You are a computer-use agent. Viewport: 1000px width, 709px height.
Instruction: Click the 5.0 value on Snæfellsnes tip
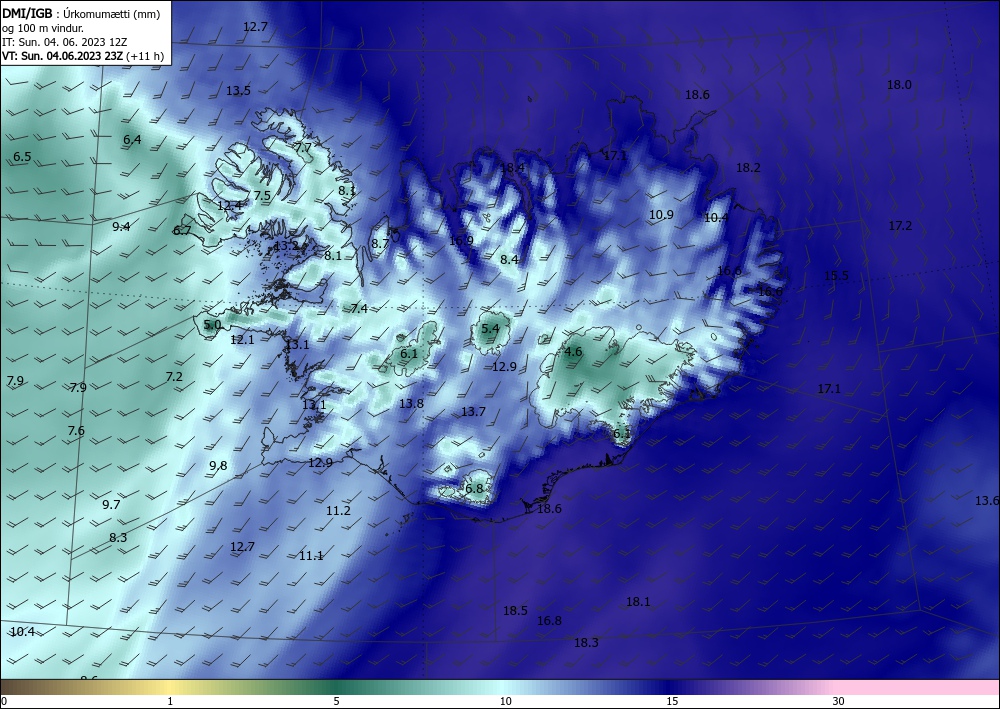pos(212,325)
